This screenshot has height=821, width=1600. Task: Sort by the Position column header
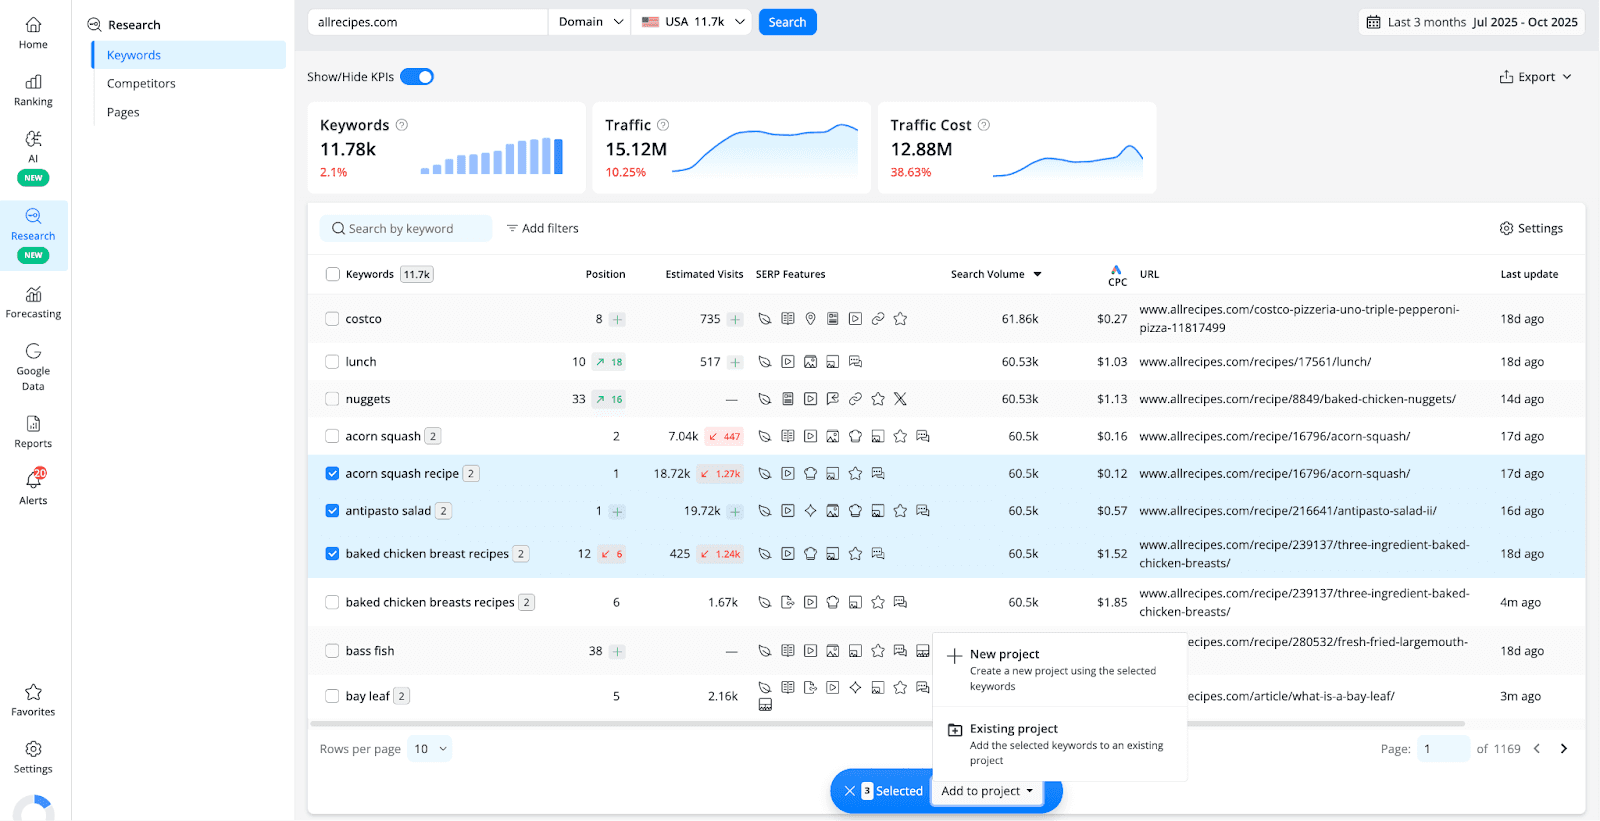point(605,274)
